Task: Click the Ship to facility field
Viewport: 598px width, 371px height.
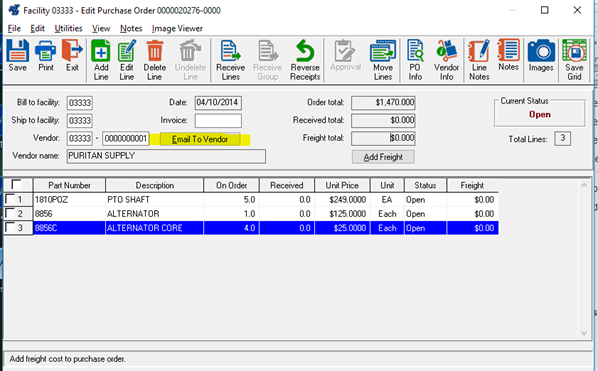Action: pyautogui.click(x=80, y=120)
